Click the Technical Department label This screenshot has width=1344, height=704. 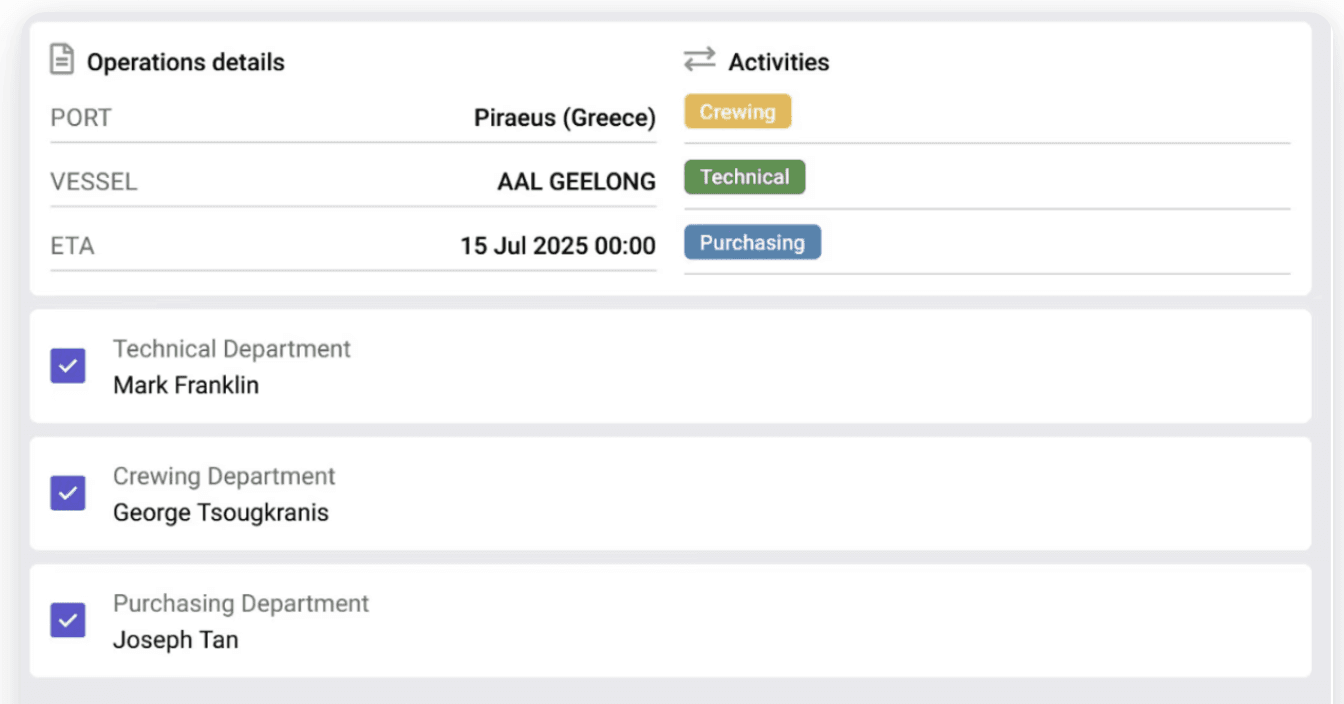click(x=231, y=349)
